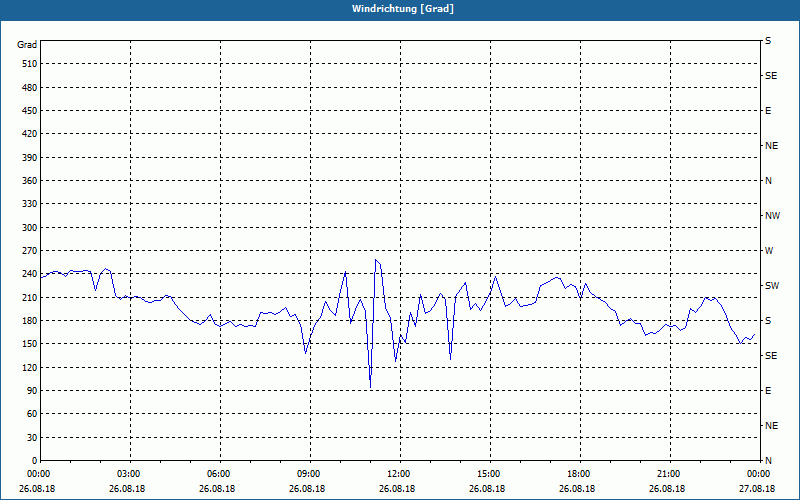
Task: Click the y-axis value "120"
Action: [x=30, y=367]
